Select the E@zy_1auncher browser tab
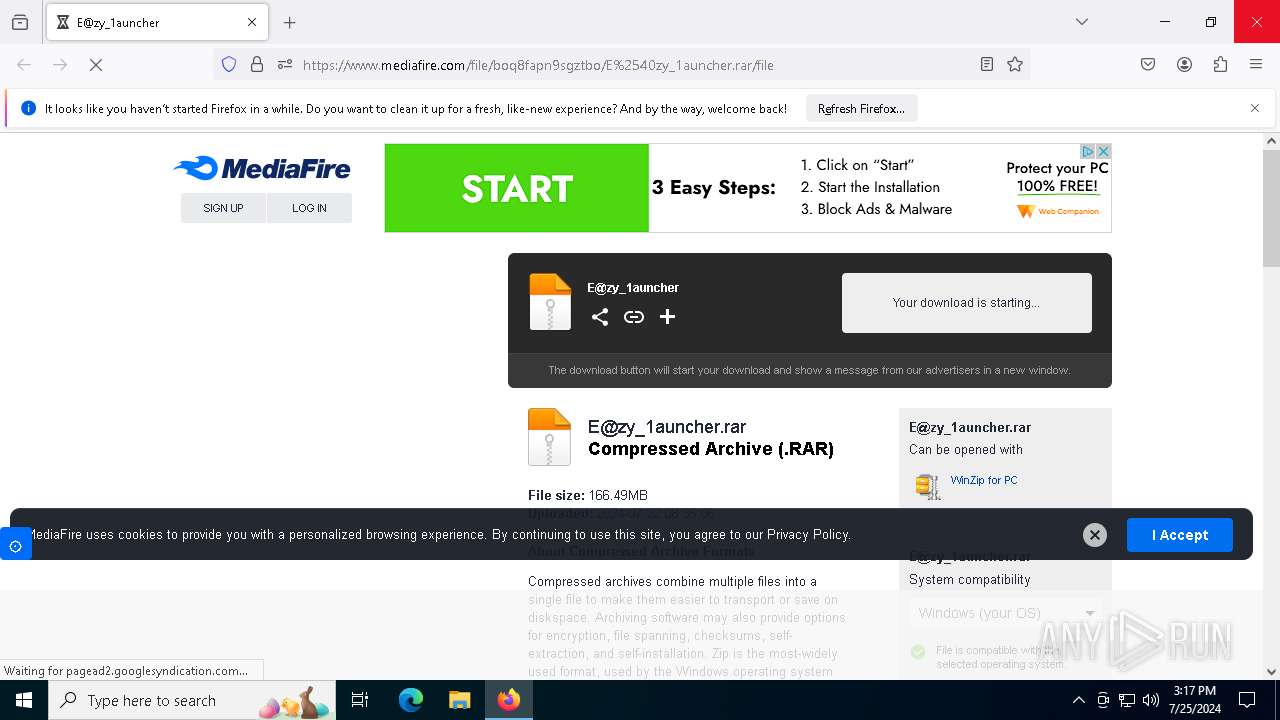The image size is (1280, 720). pos(157,22)
